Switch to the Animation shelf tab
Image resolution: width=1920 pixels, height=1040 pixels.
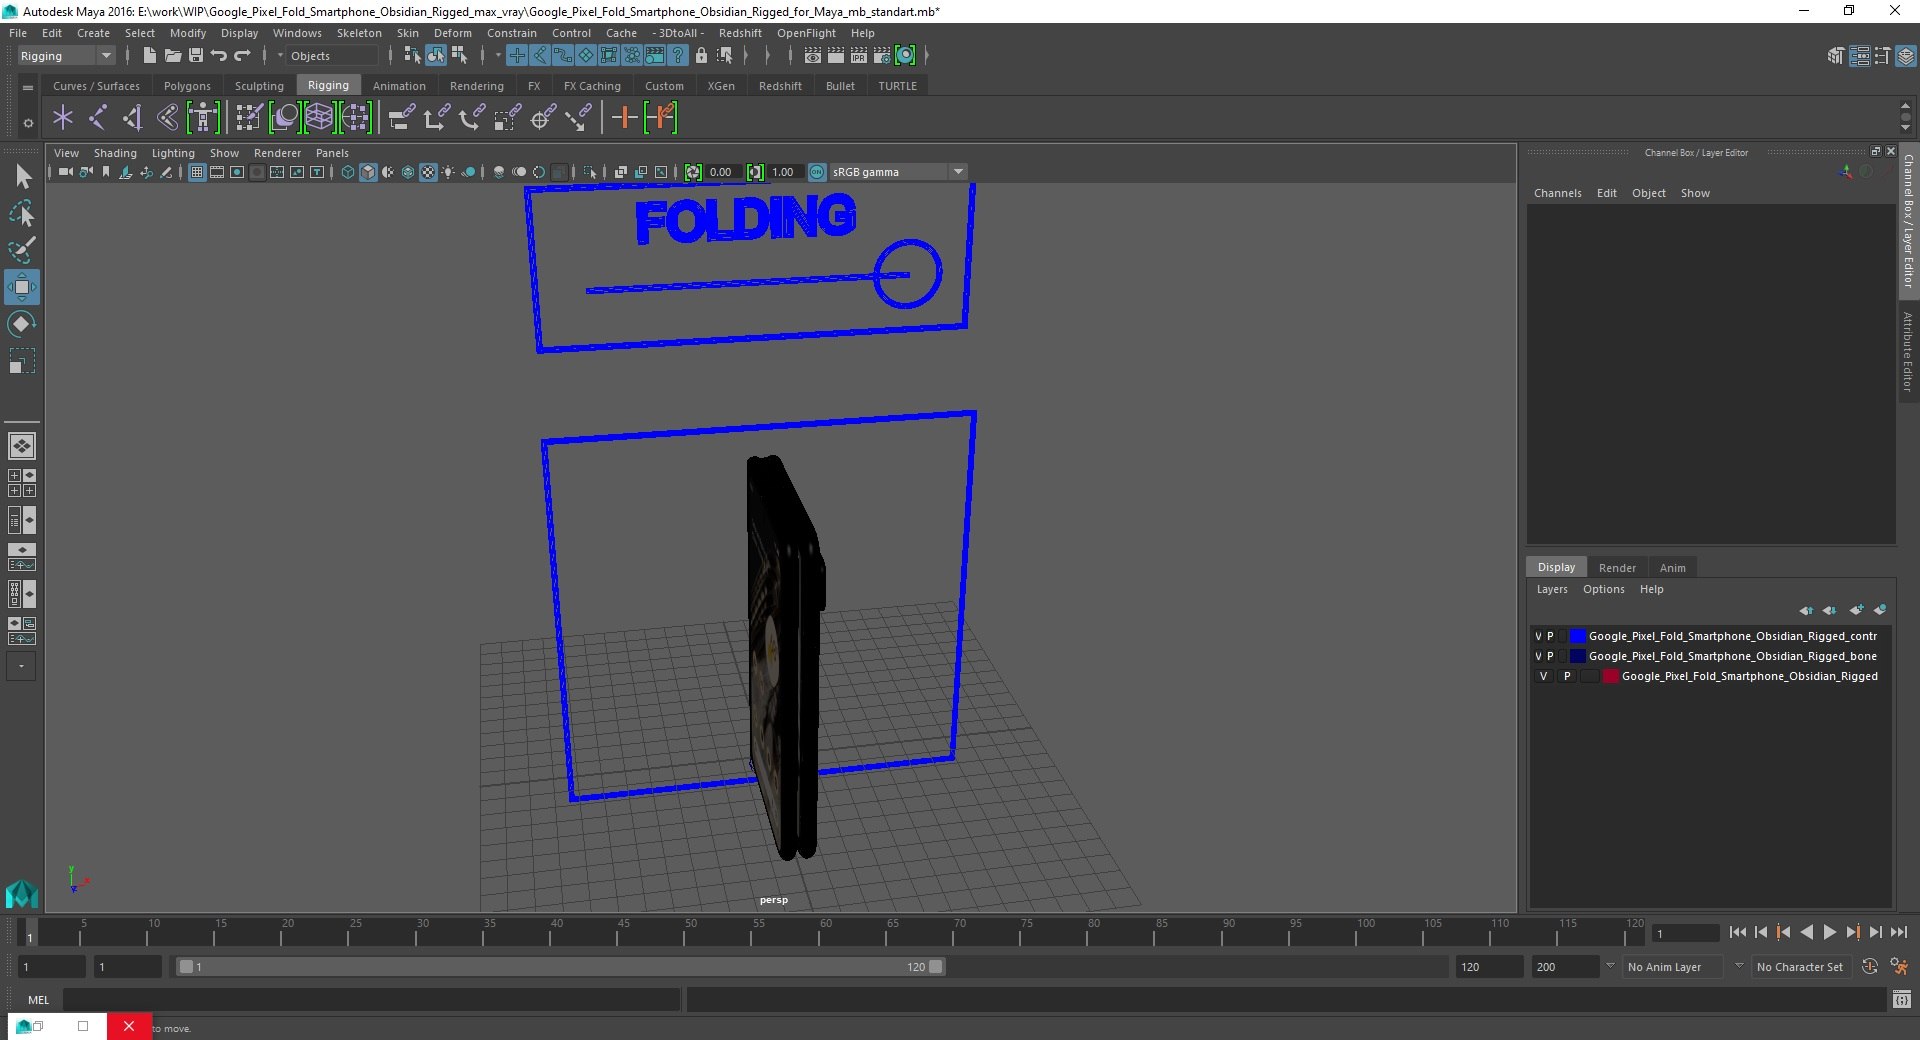399,86
